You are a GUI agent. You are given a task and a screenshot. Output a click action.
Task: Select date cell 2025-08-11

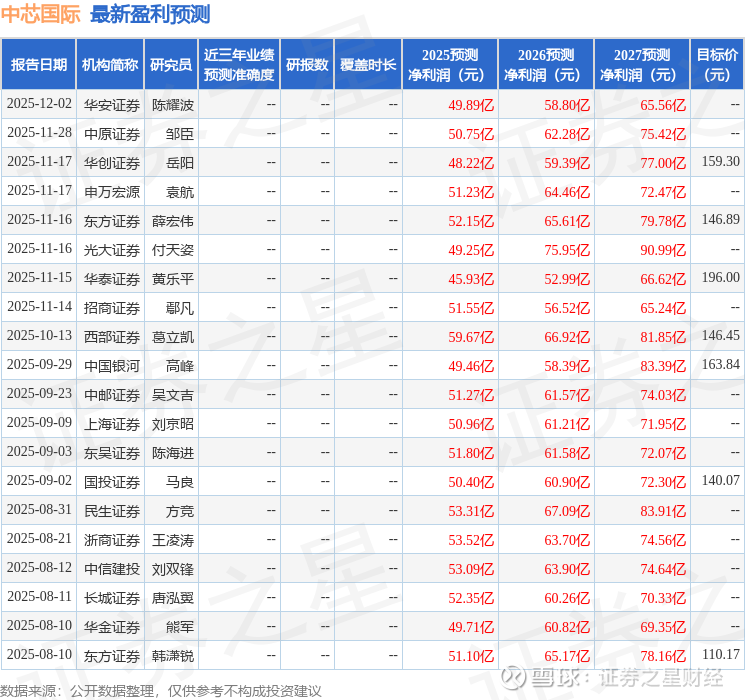coord(39,596)
